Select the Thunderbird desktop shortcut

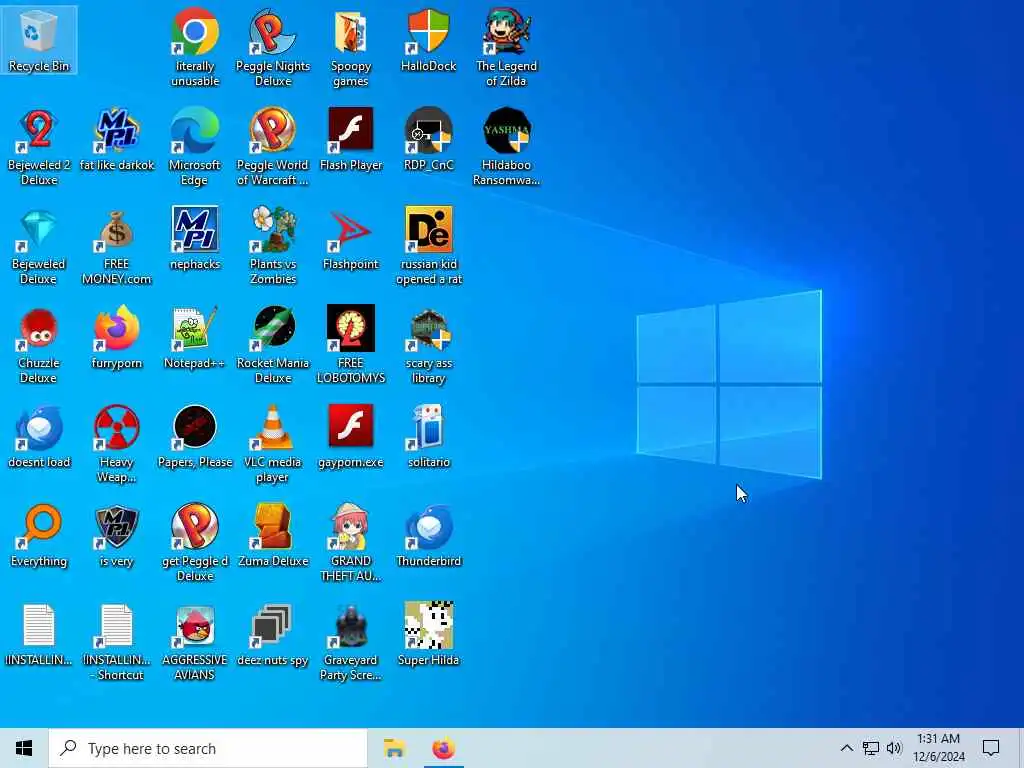tap(428, 536)
